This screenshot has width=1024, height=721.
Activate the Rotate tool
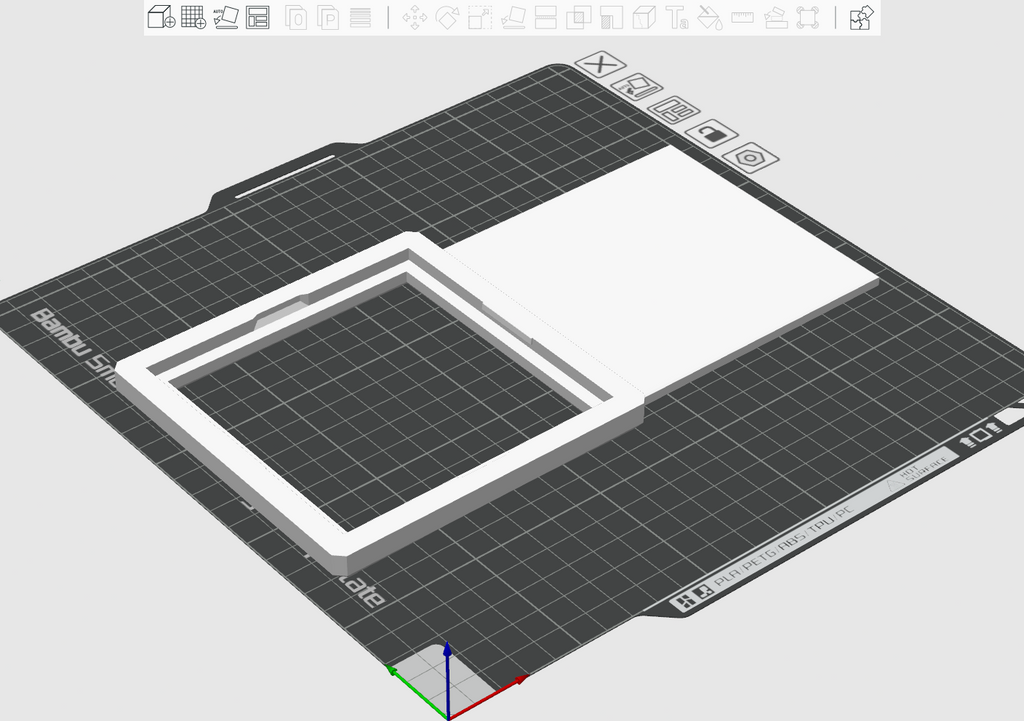(447, 18)
